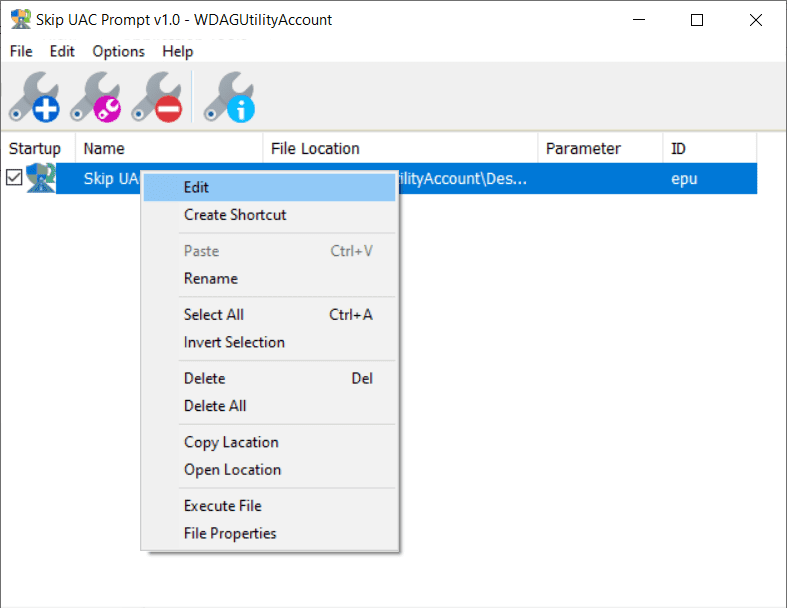
Task: Open the File menu
Action: click(x=21, y=51)
